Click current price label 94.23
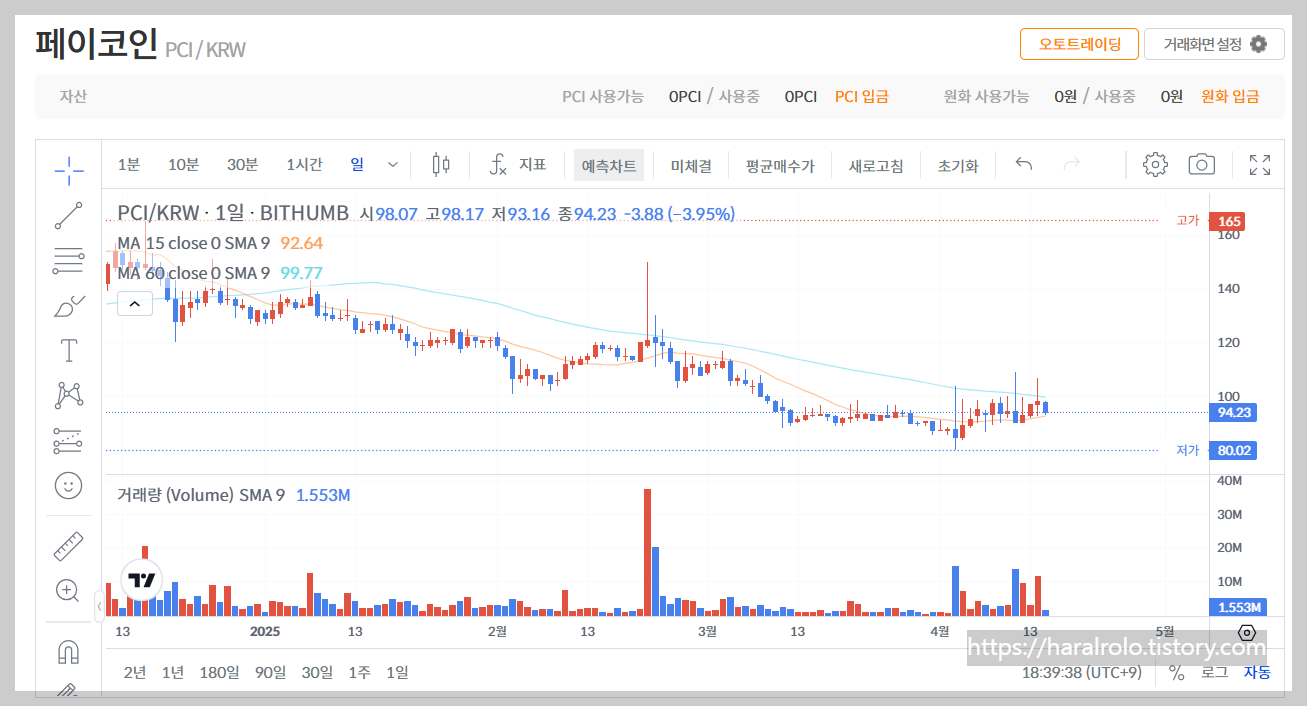 (x=1234, y=412)
